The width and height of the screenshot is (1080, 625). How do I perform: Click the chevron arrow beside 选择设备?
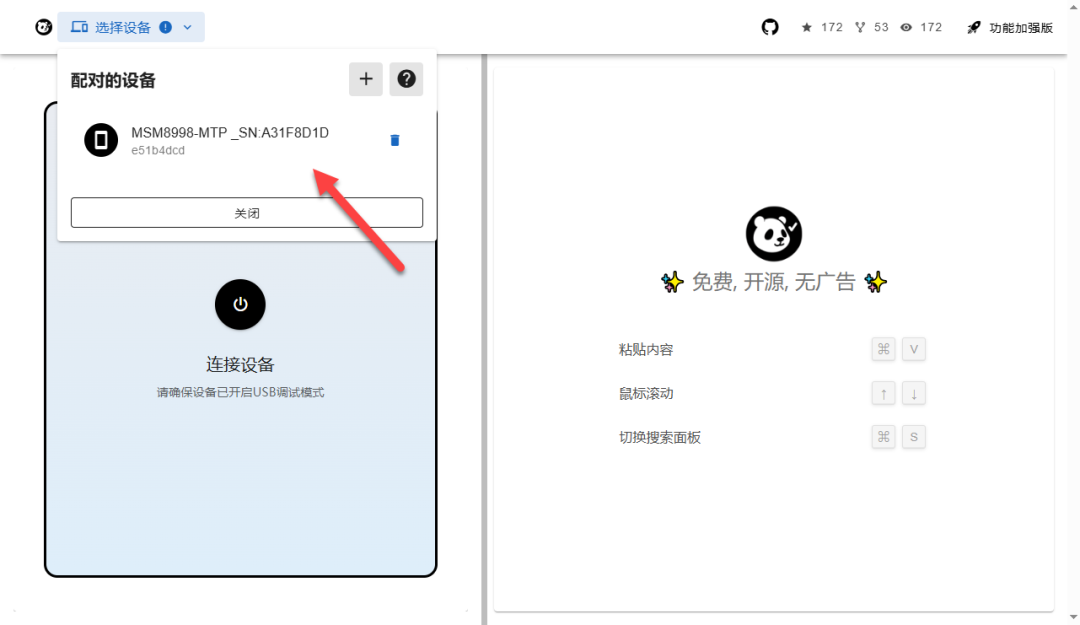(x=187, y=27)
